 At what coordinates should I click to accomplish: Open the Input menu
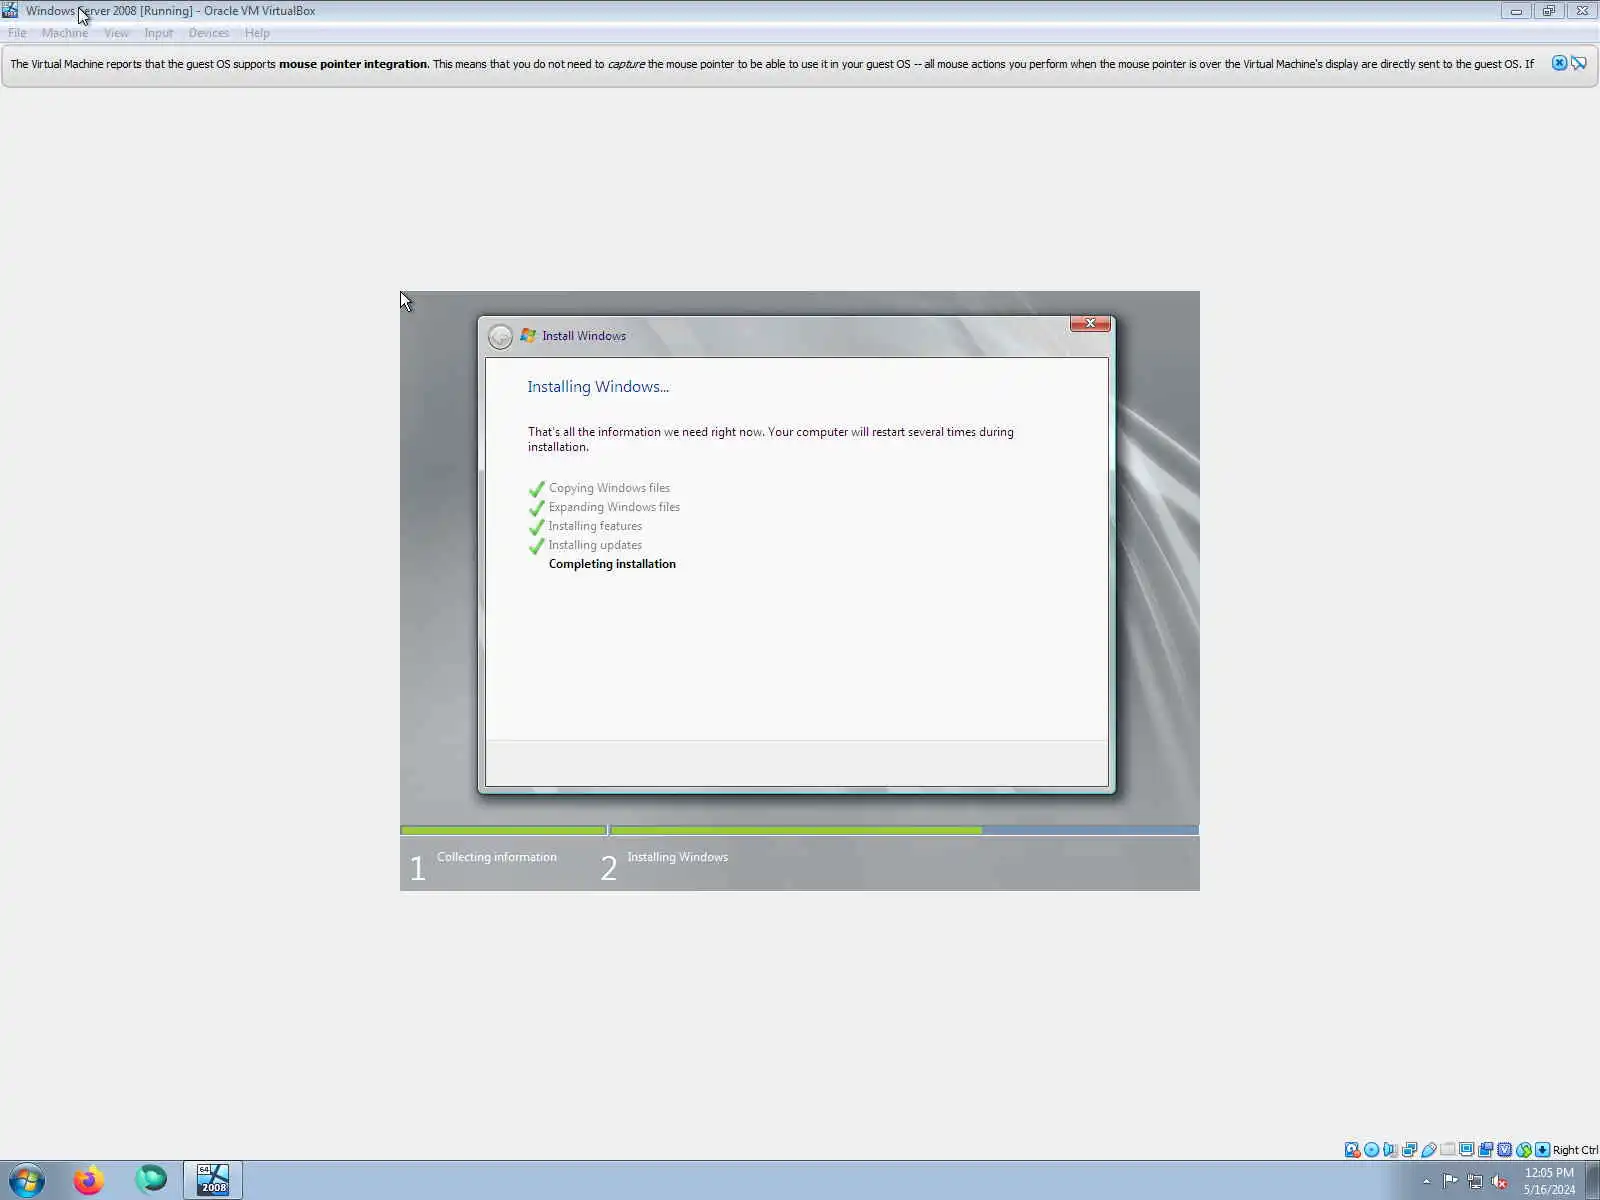click(158, 33)
